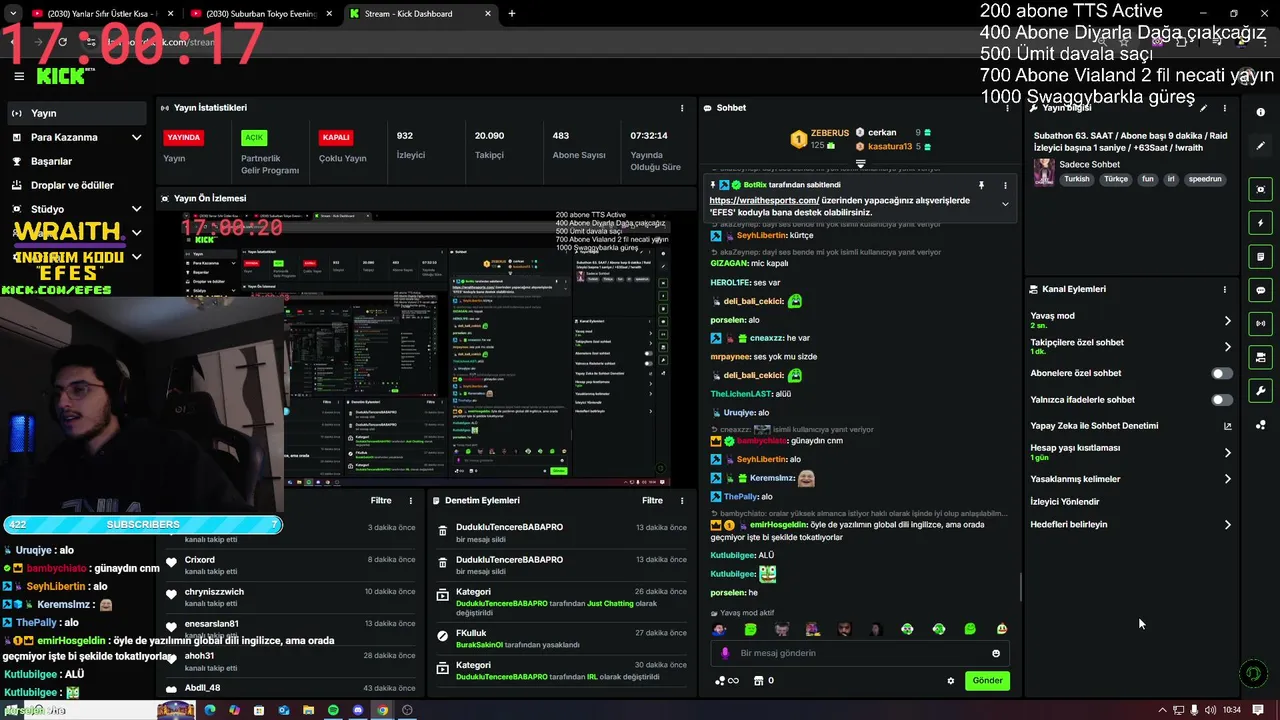Open Yavaş mod settings

pos(1131,320)
